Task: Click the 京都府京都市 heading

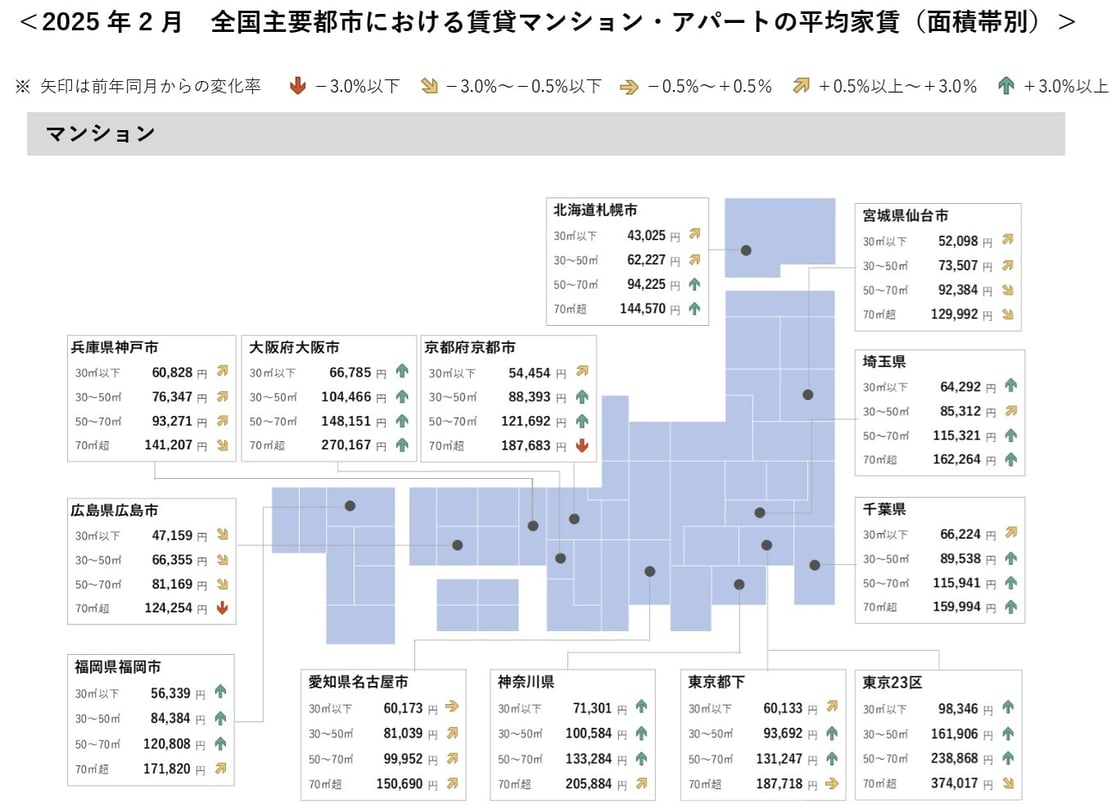Action: [469, 347]
